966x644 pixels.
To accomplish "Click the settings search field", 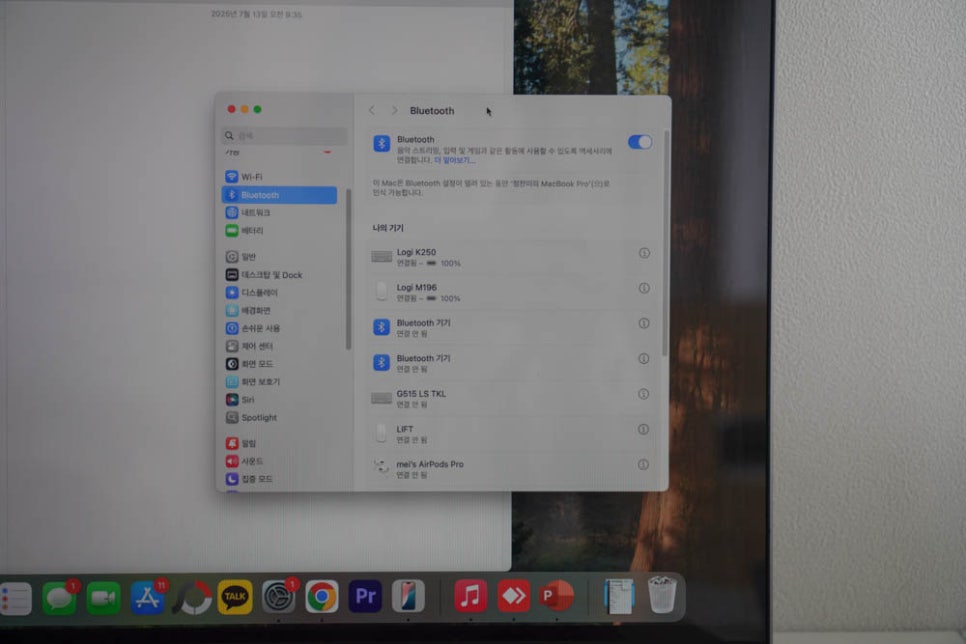I will (284, 136).
